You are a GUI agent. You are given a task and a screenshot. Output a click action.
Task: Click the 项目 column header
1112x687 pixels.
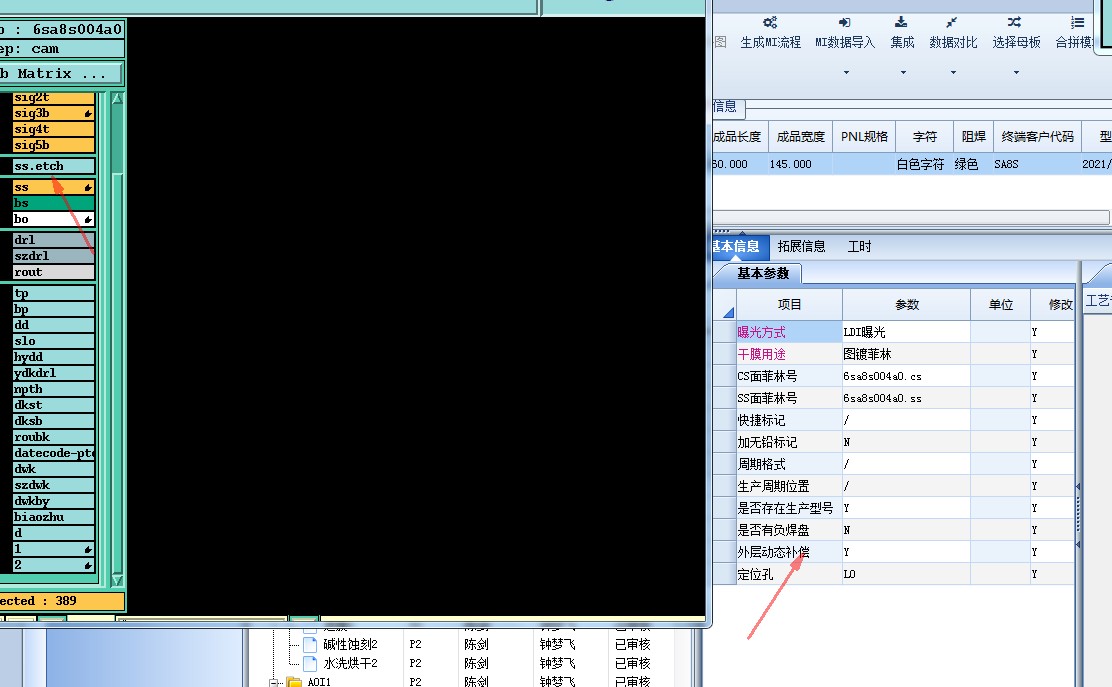coord(789,305)
